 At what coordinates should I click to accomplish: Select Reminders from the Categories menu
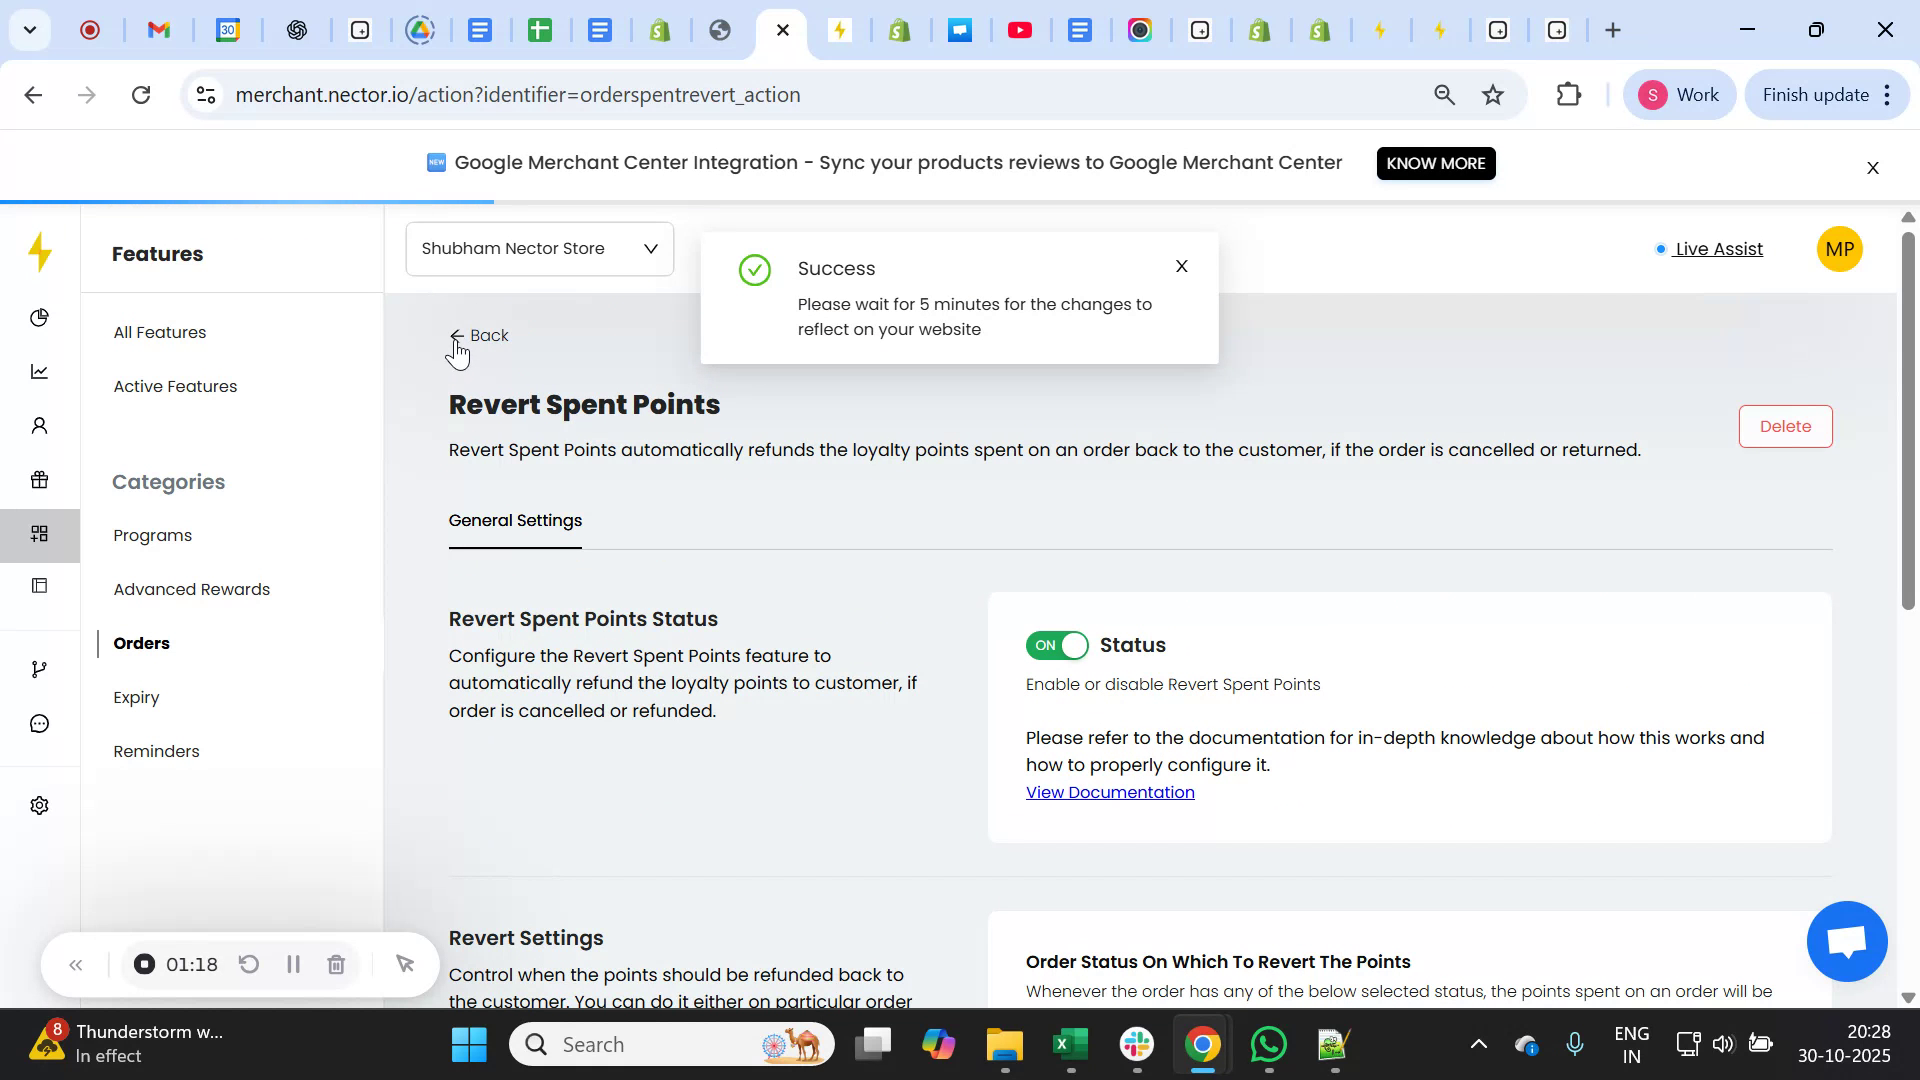coord(155,751)
